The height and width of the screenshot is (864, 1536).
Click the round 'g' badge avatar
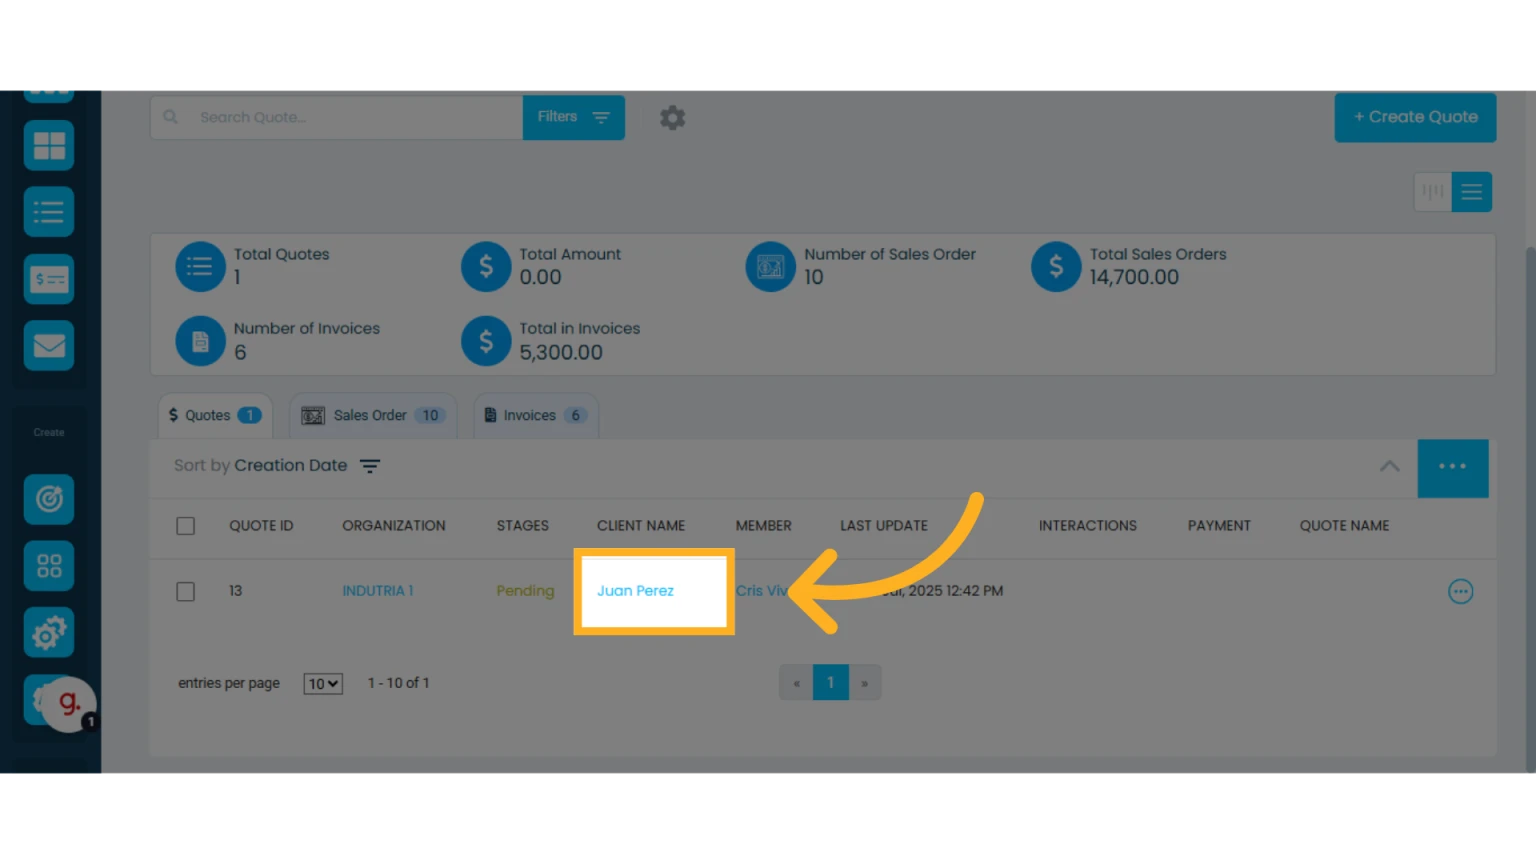click(x=69, y=704)
